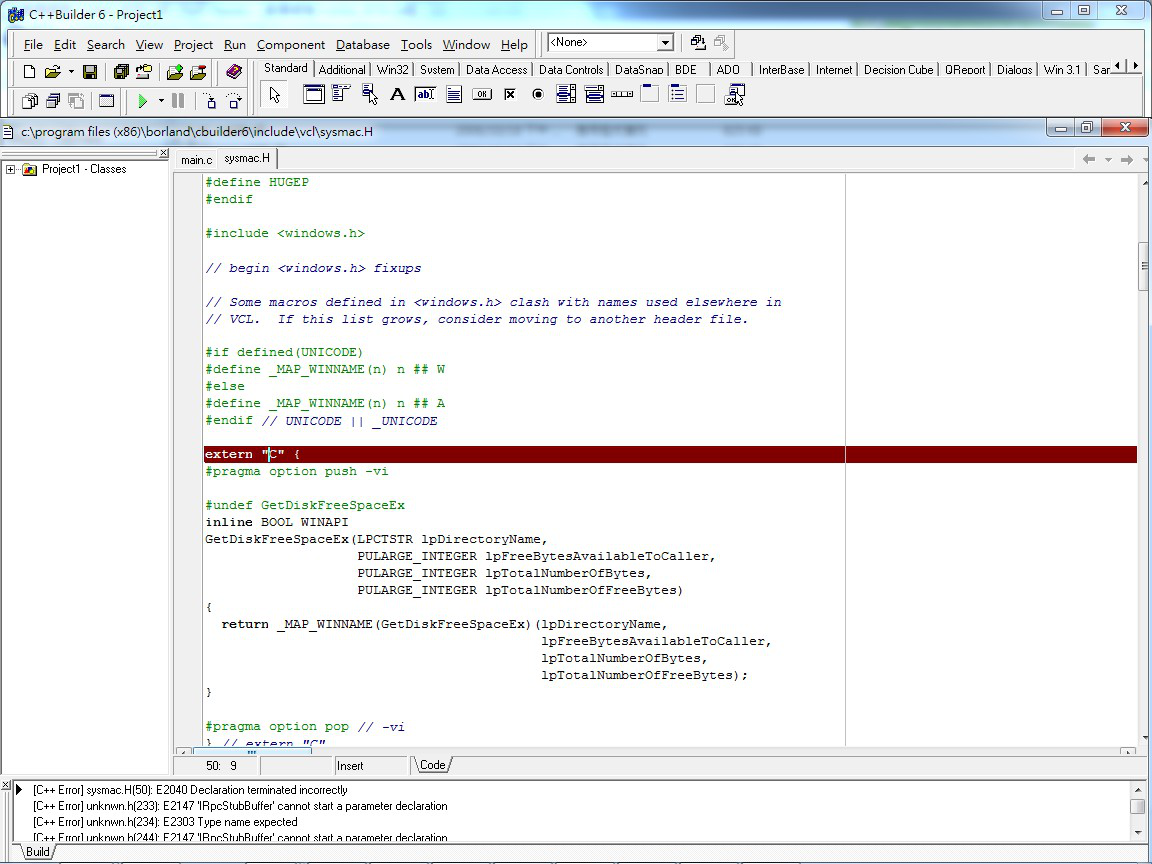Viewport: 1152px width, 864px height.
Task: Click the Pause program icon
Action: [178, 101]
